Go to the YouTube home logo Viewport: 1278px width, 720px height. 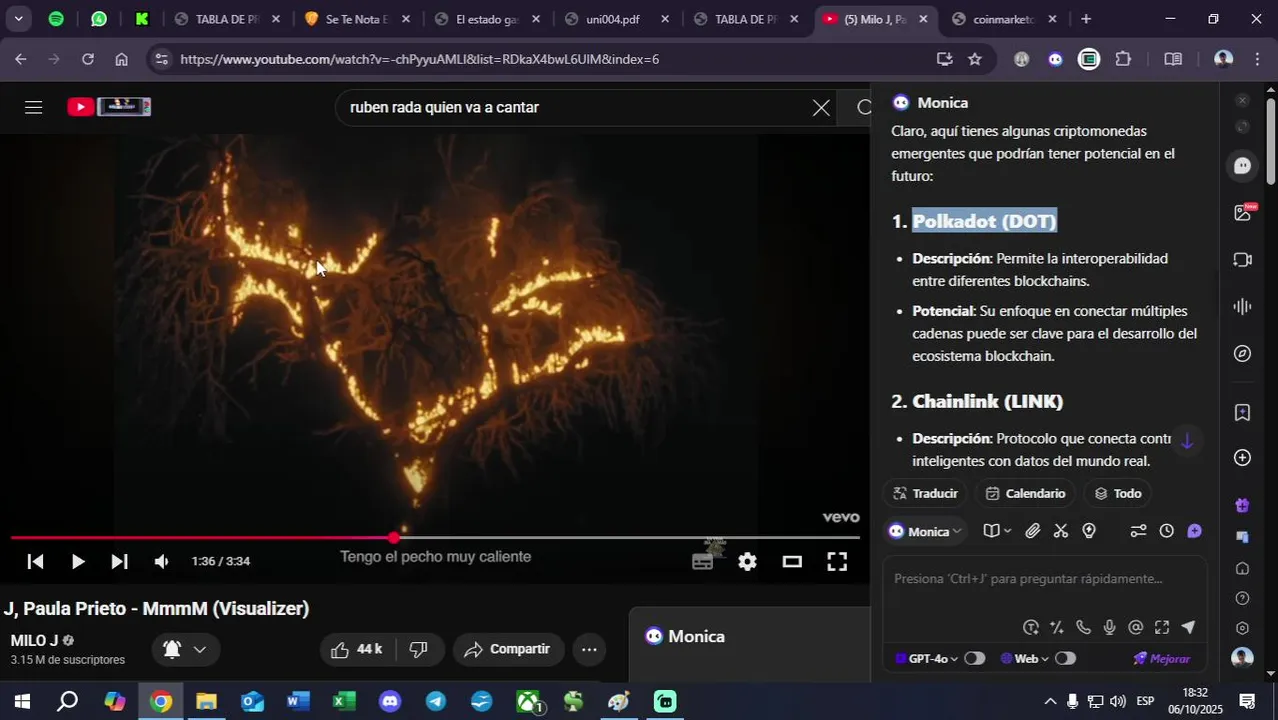109,107
